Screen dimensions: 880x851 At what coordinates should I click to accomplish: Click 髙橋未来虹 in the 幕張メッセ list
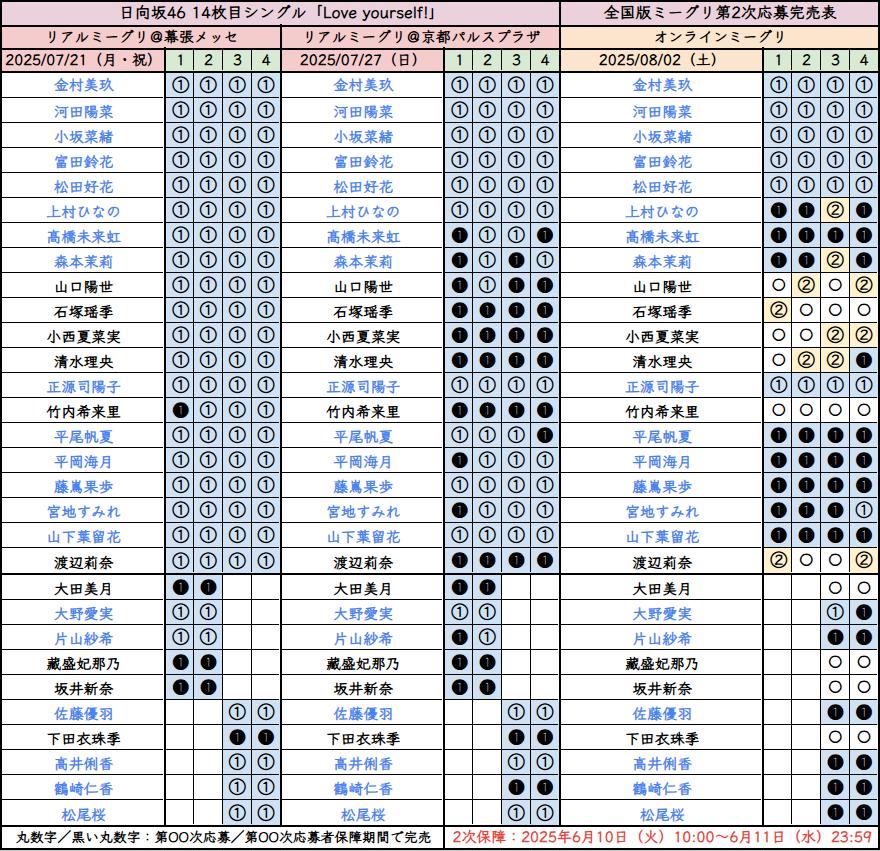pos(84,236)
